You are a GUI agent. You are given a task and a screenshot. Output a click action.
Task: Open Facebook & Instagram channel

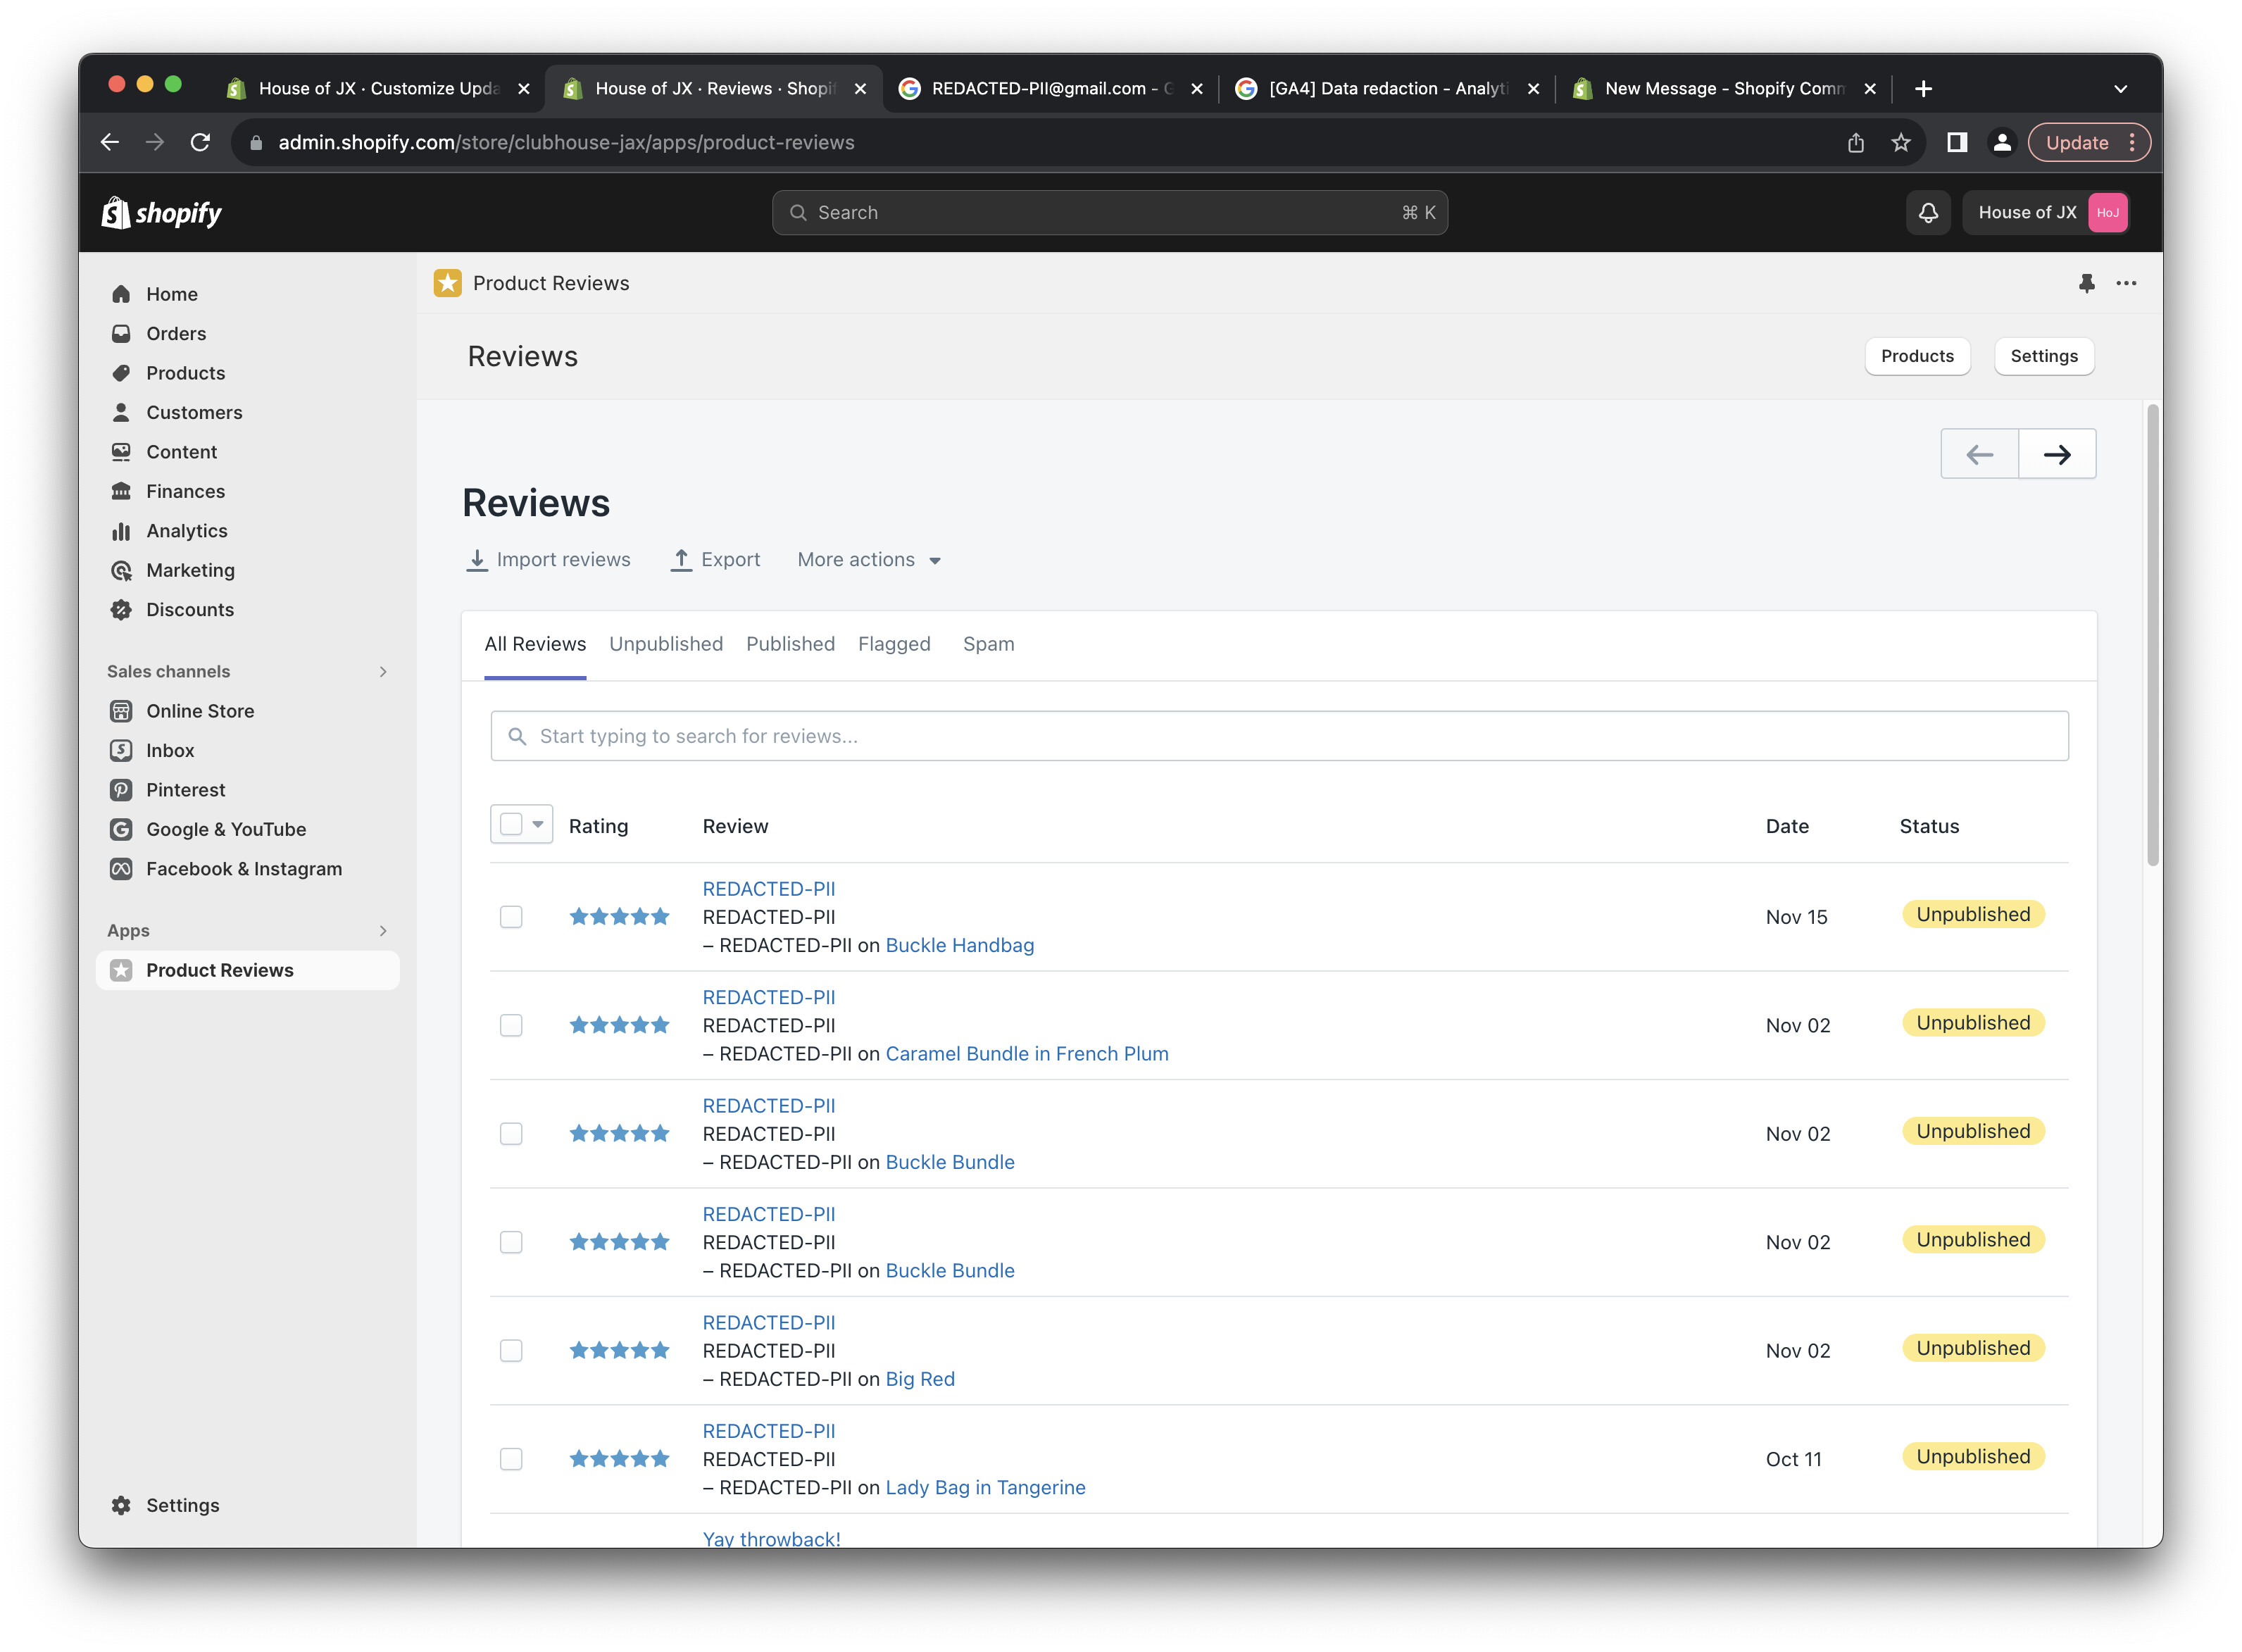click(x=243, y=869)
